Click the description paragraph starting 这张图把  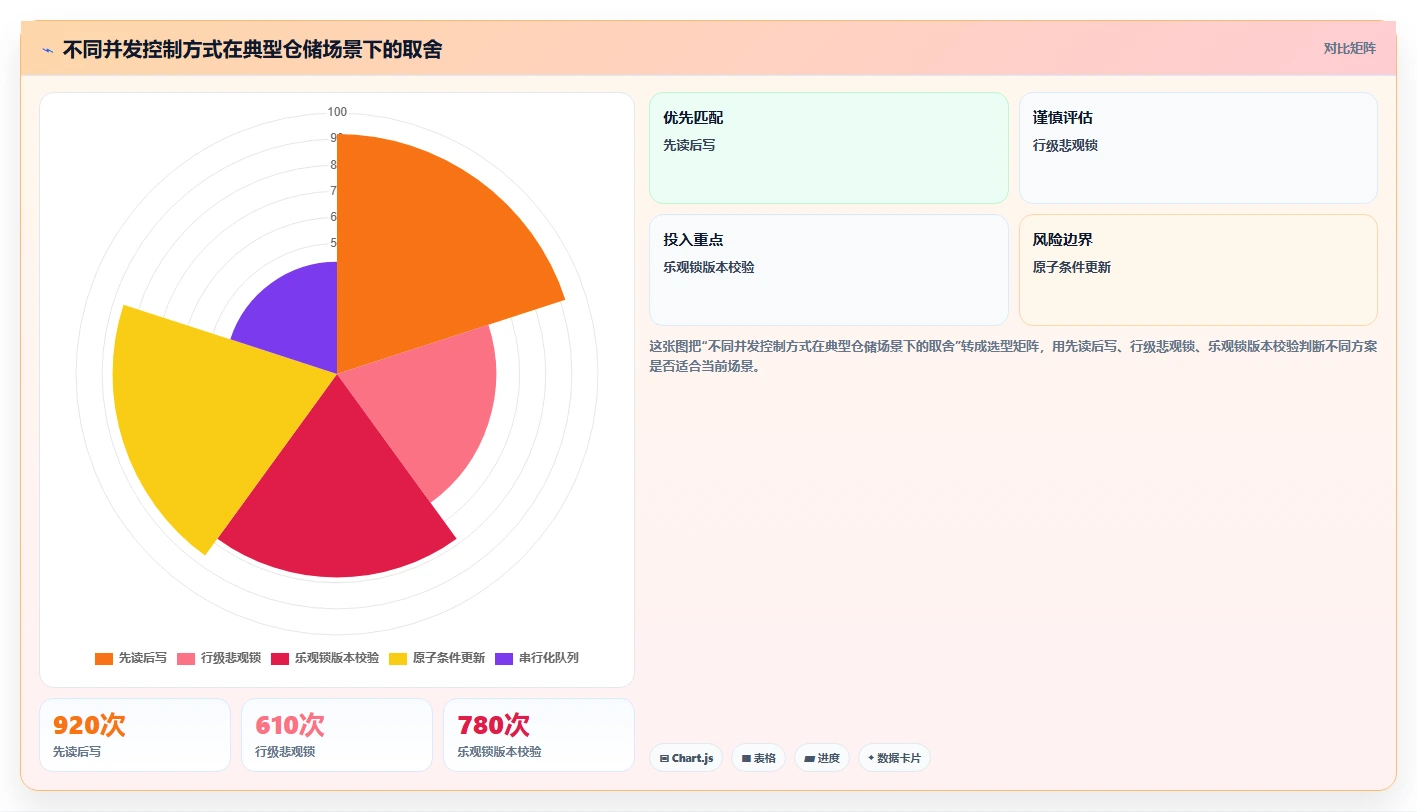pos(1013,356)
